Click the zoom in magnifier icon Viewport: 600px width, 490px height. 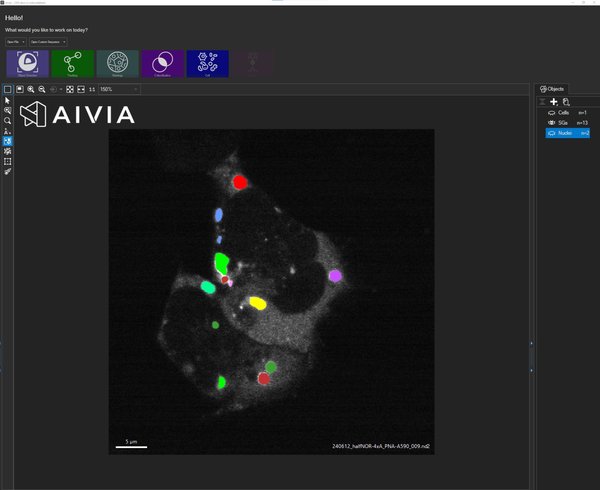(31, 90)
